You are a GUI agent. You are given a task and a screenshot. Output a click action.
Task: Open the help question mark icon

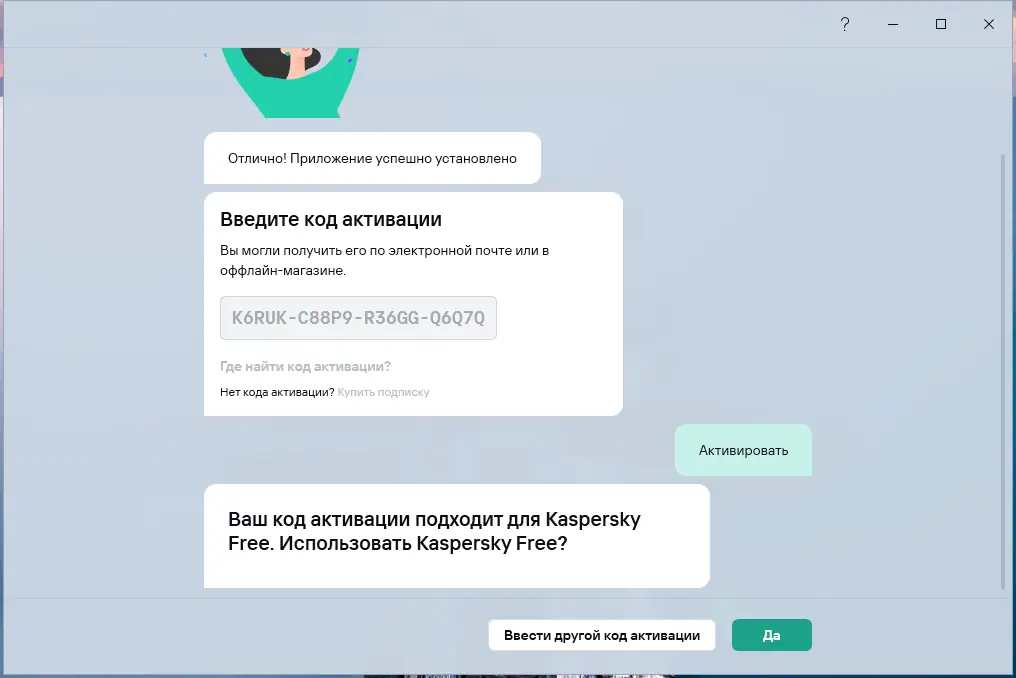point(845,25)
